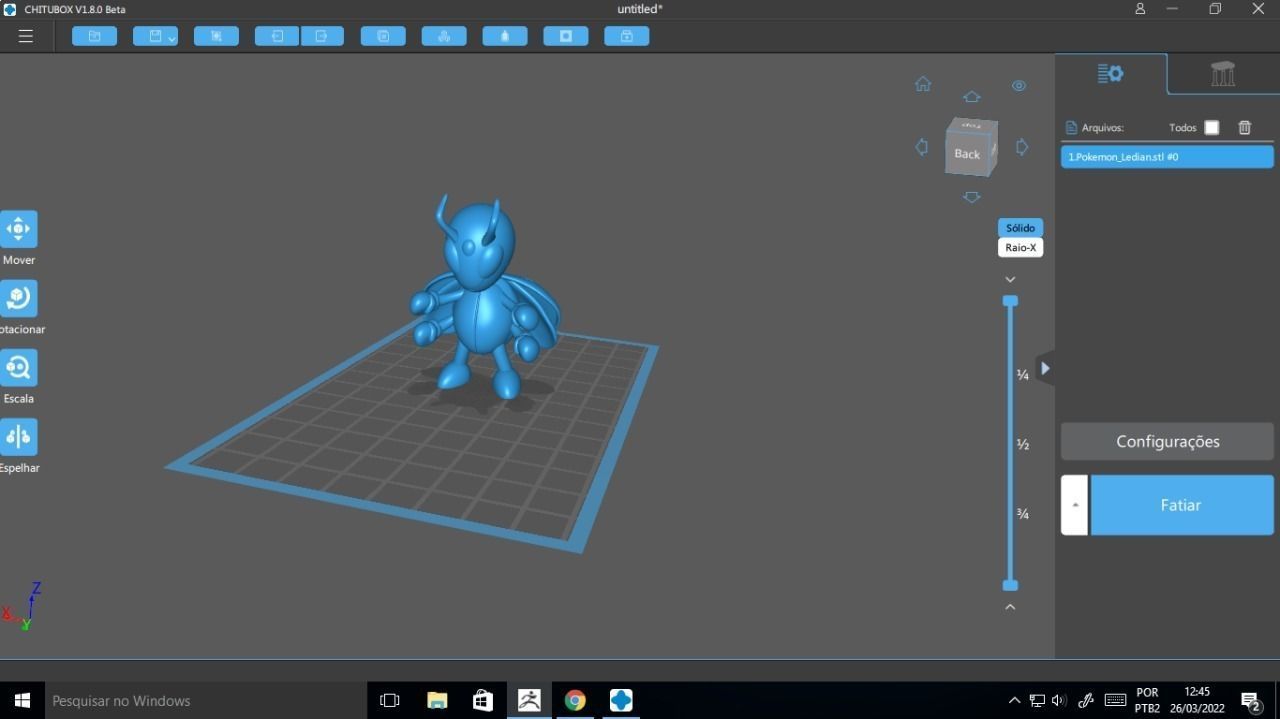Open the slice settings tab
This screenshot has height=719, width=1280.
pyautogui.click(x=1111, y=73)
